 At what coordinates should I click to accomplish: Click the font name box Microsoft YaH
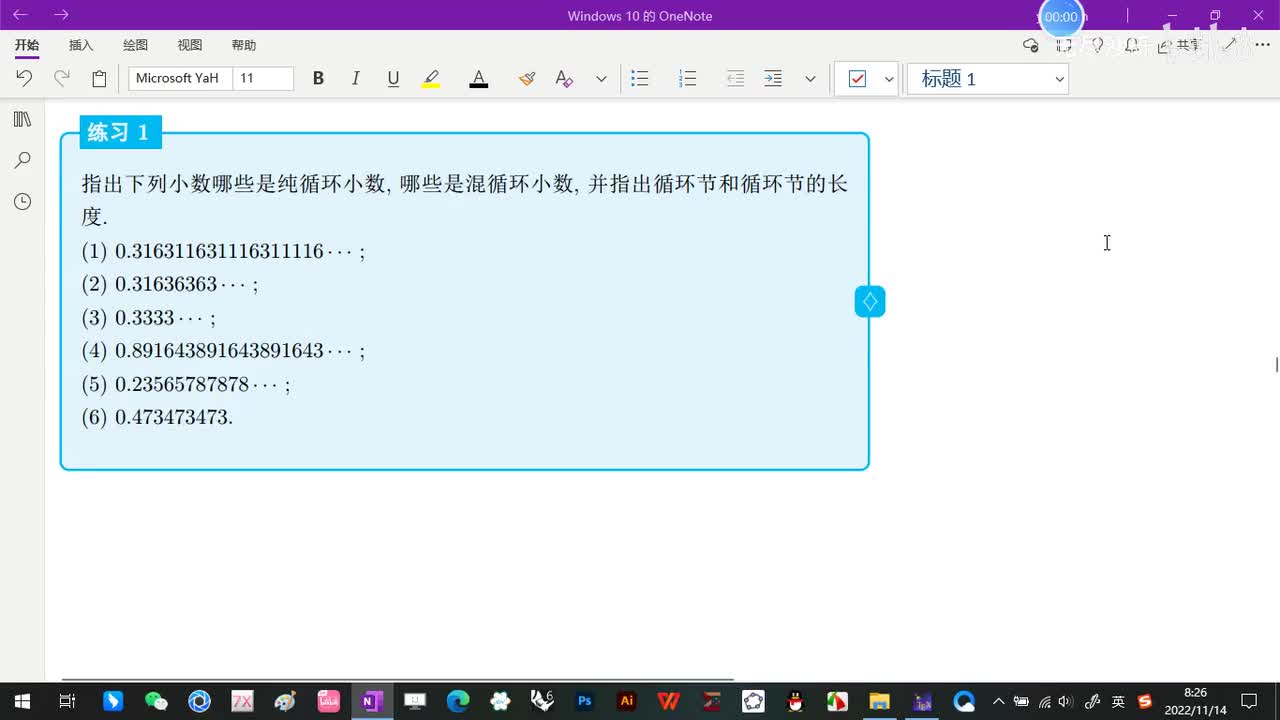coord(180,78)
